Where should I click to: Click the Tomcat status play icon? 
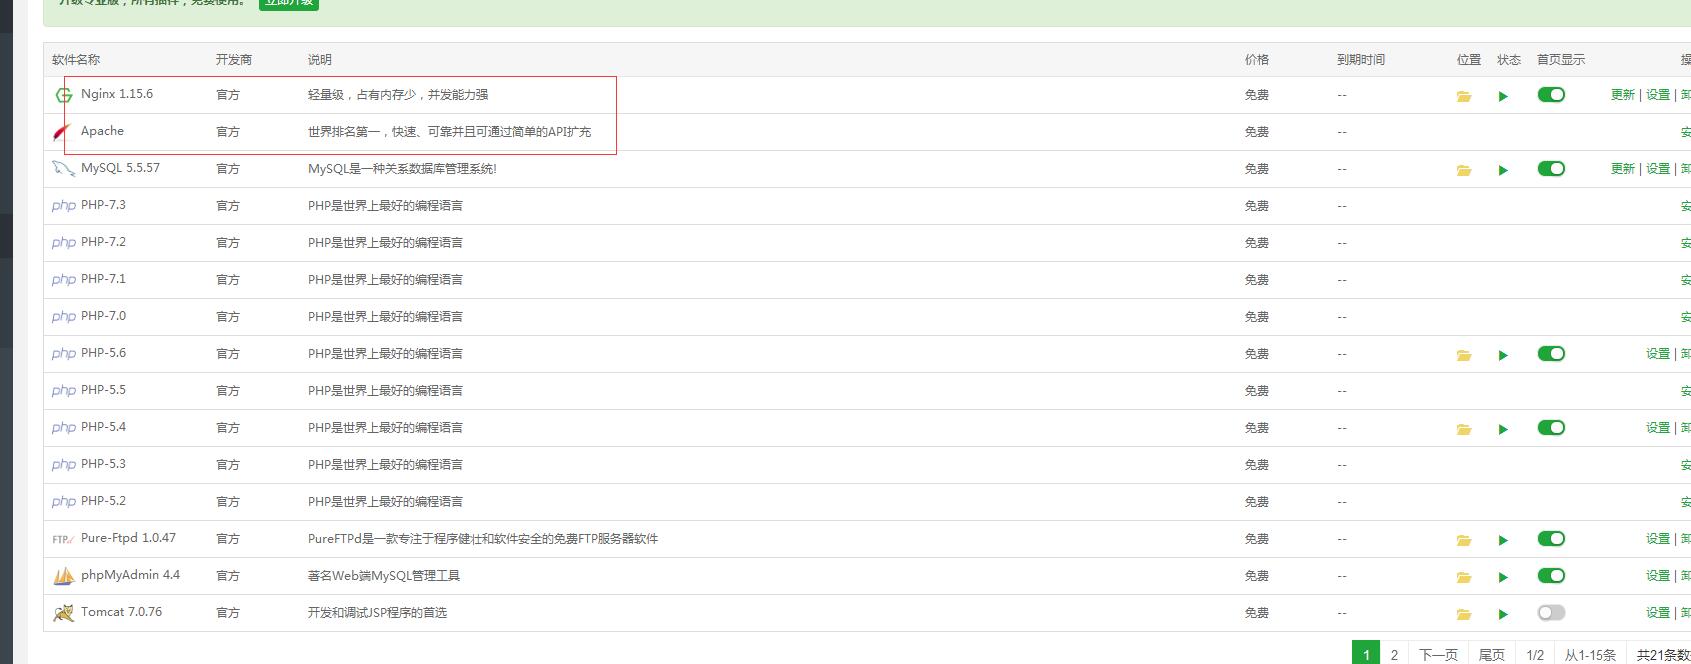click(x=1503, y=614)
